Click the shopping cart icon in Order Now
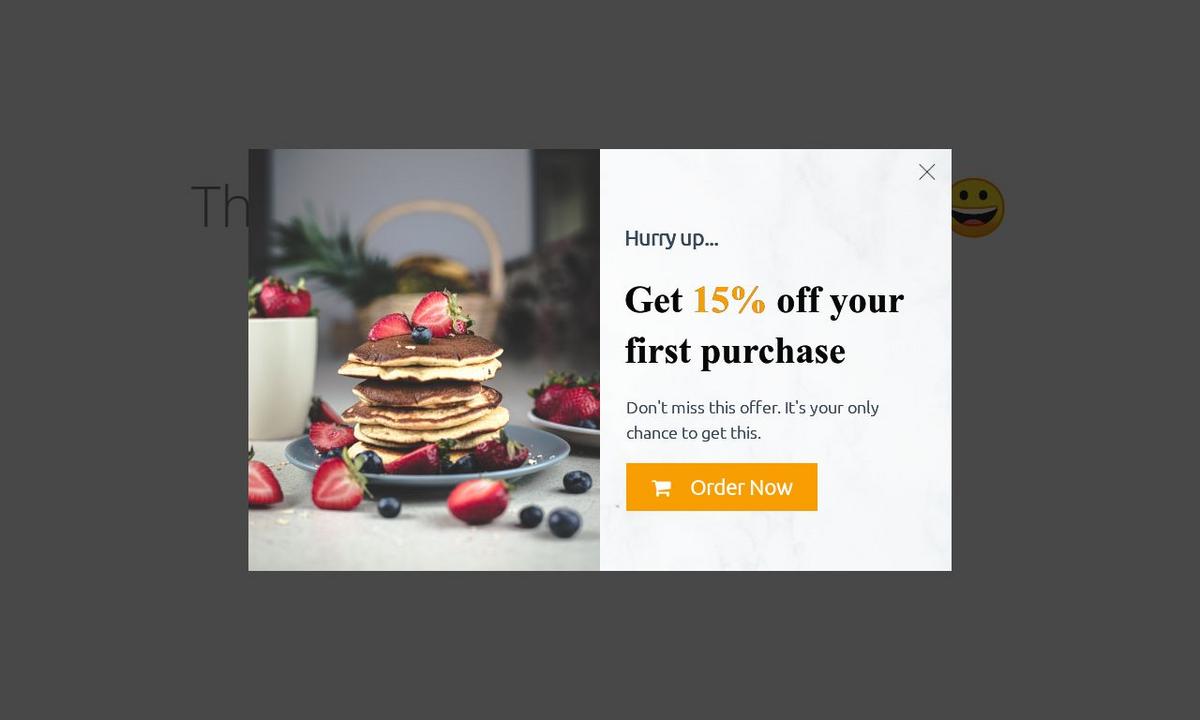The width and height of the screenshot is (1200, 720). point(661,488)
